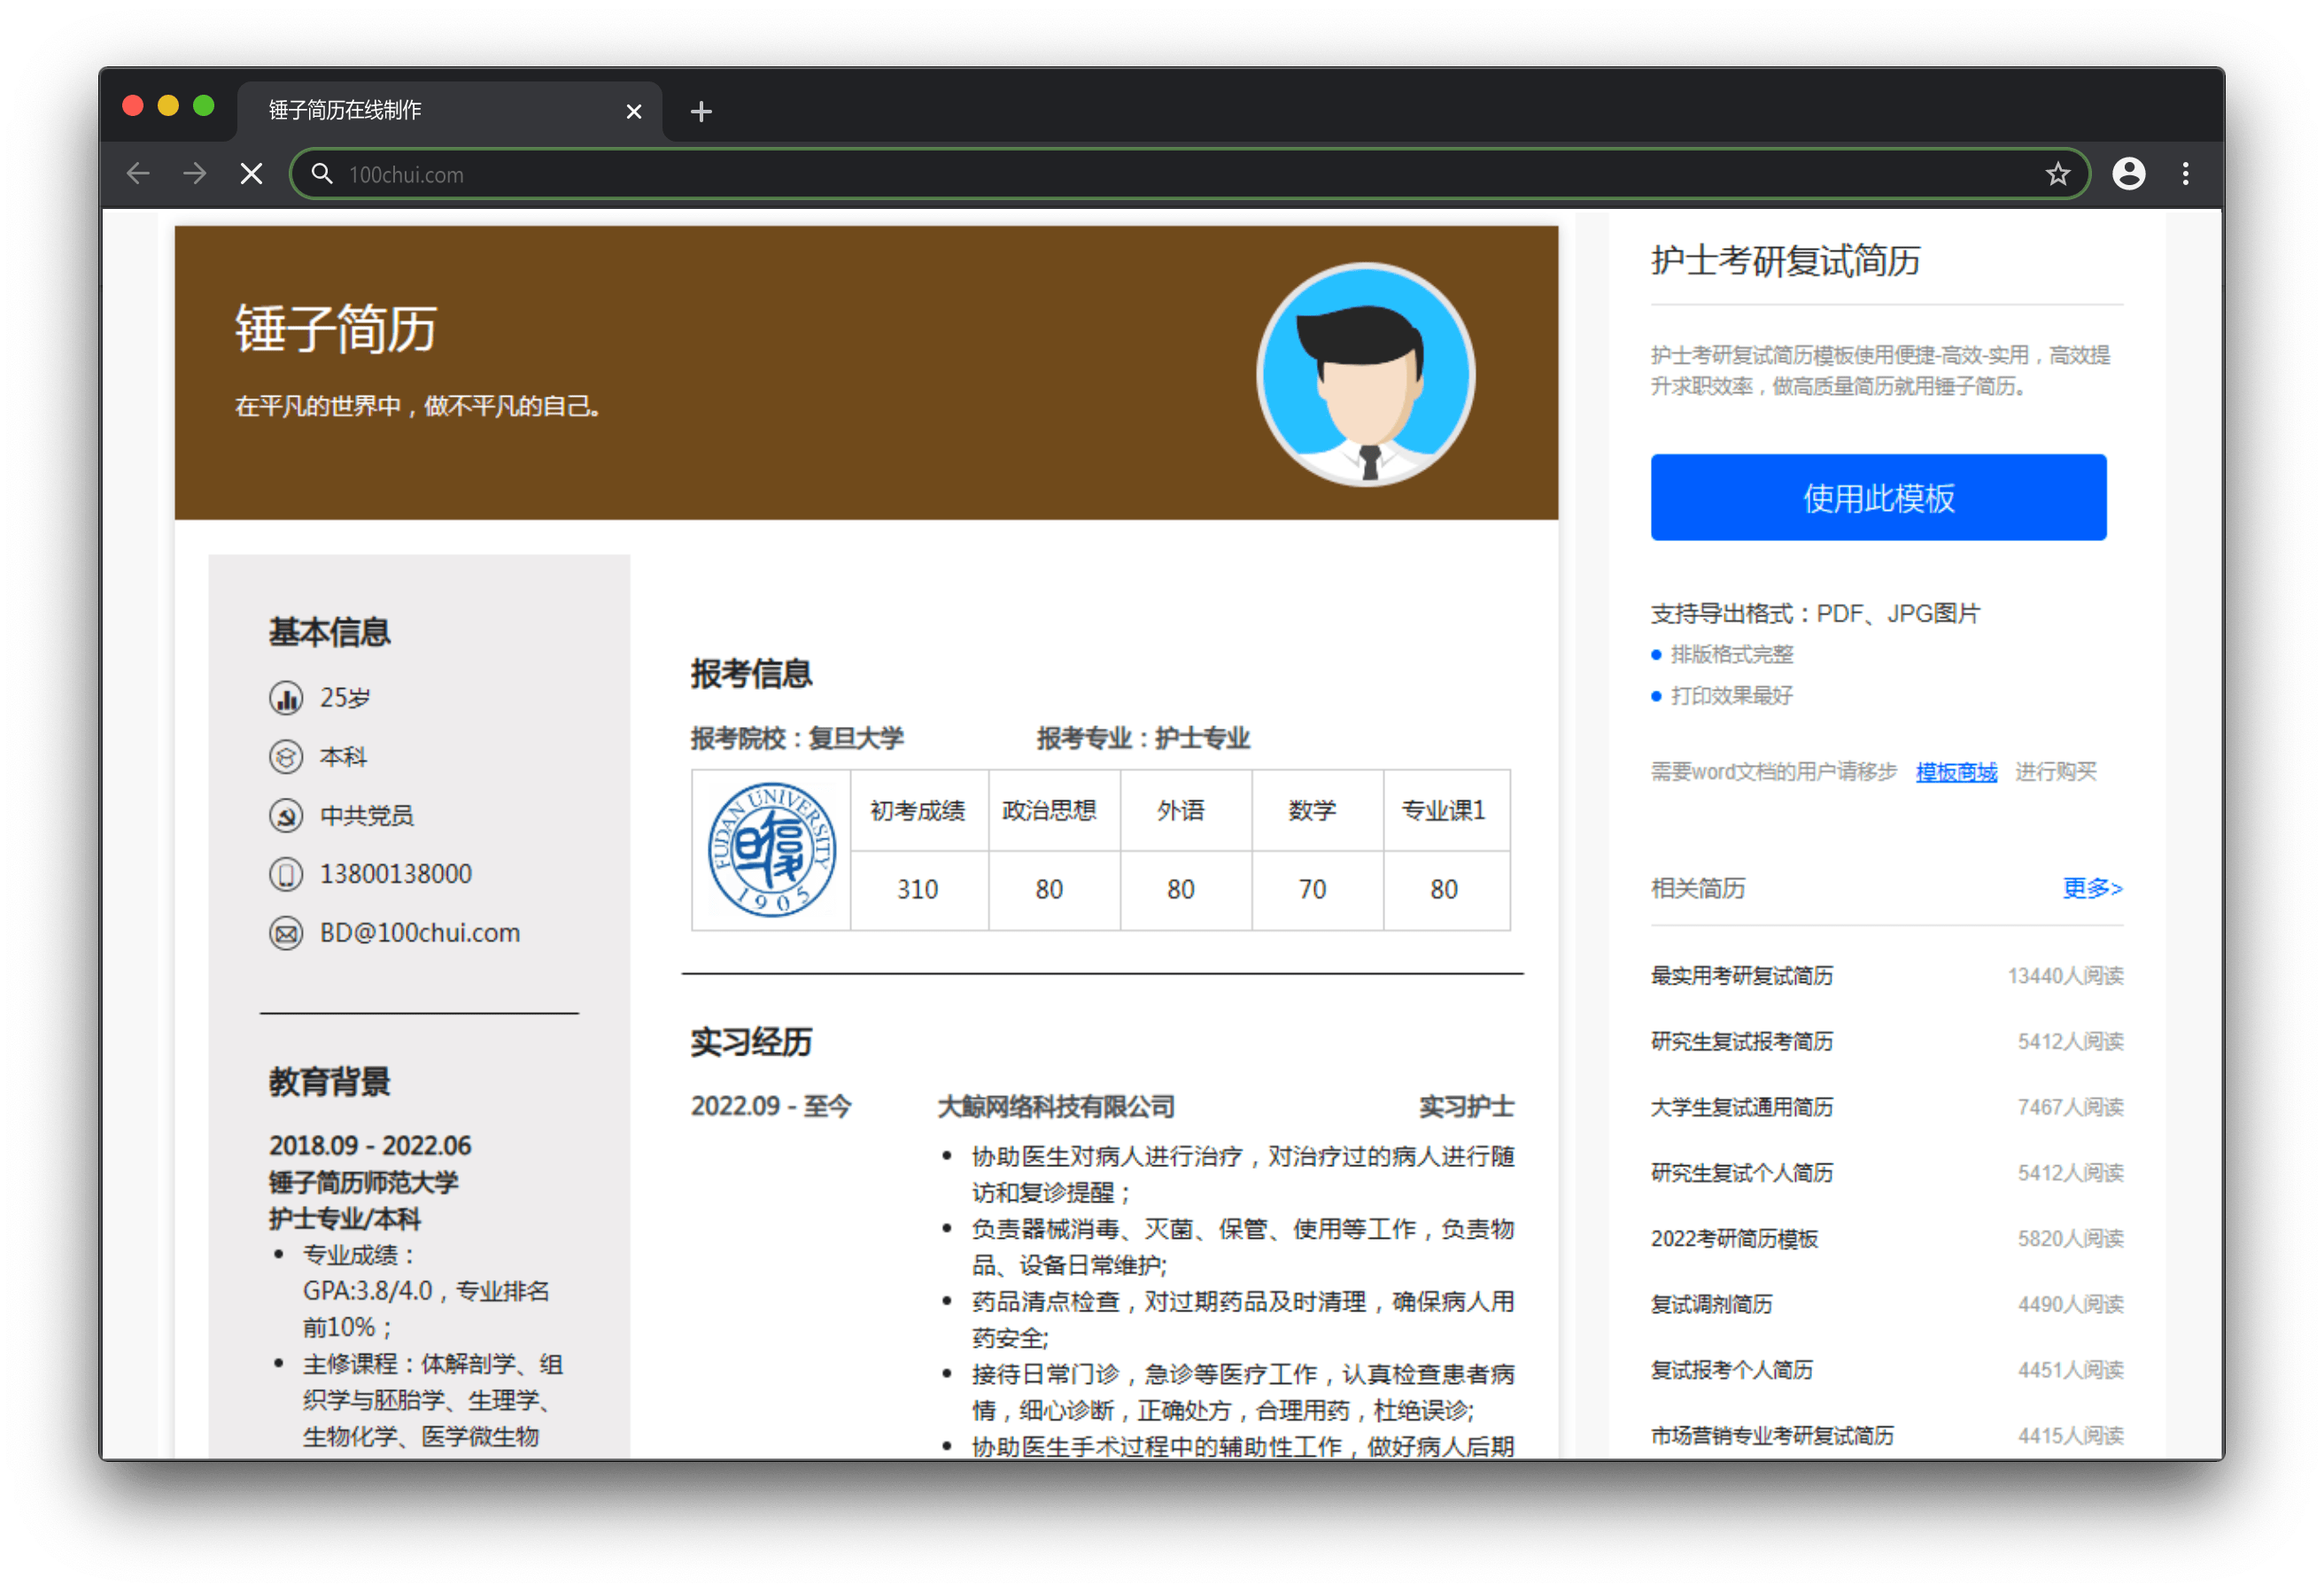Click the browser forward arrow
Image resolution: width=2324 pixels, height=1592 pixels.
point(195,174)
